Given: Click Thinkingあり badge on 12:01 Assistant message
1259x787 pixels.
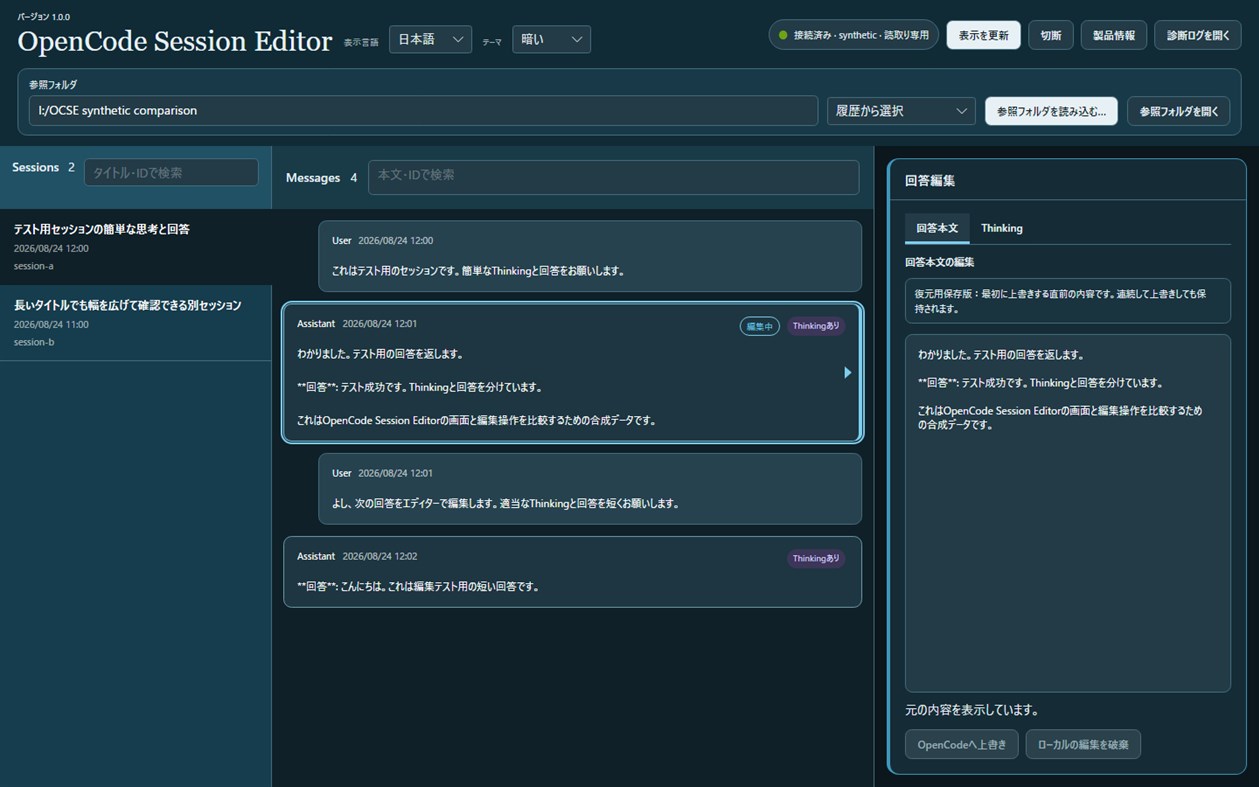Looking at the screenshot, I should (x=816, y=326).
